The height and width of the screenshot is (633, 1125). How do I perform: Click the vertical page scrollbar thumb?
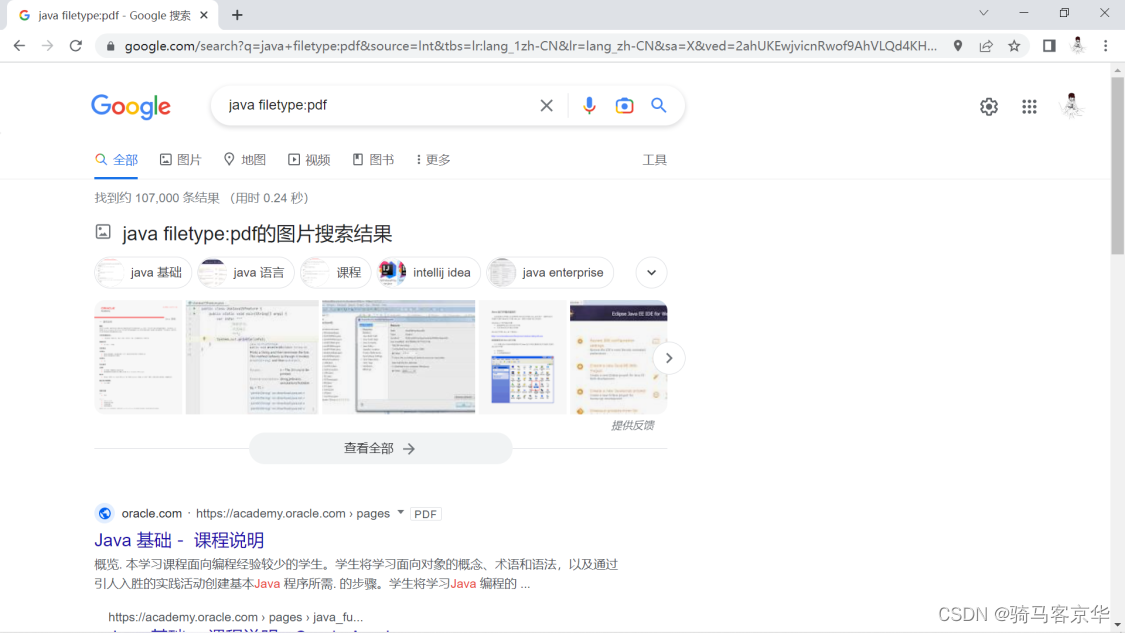[x=1117, y=165]
